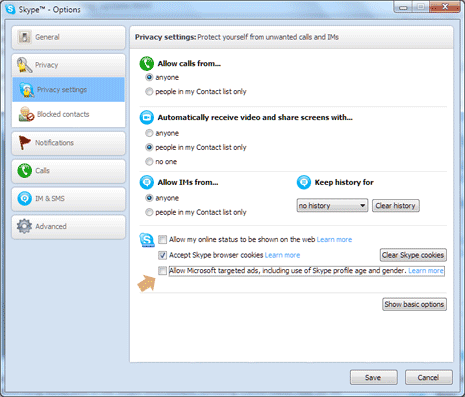The height and width of the screenshot is (397, 465).
Task: Click the General section icon
Action: click(24, 37)
